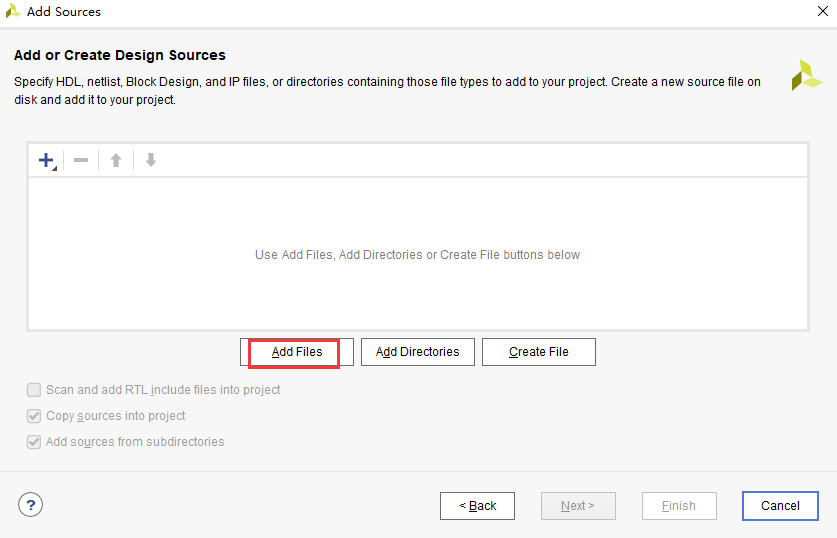This screenshot has height=538, width=837.
Task: Uncheck Copy sources into project
Action: (x=35, y=416)
